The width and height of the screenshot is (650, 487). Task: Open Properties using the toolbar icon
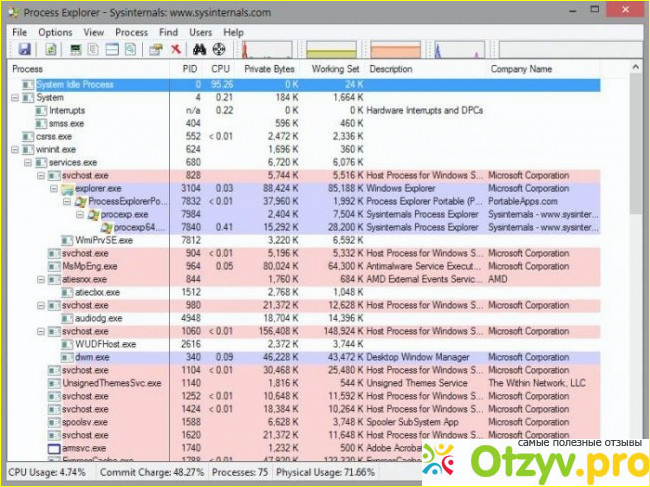(x=155, y=48)
